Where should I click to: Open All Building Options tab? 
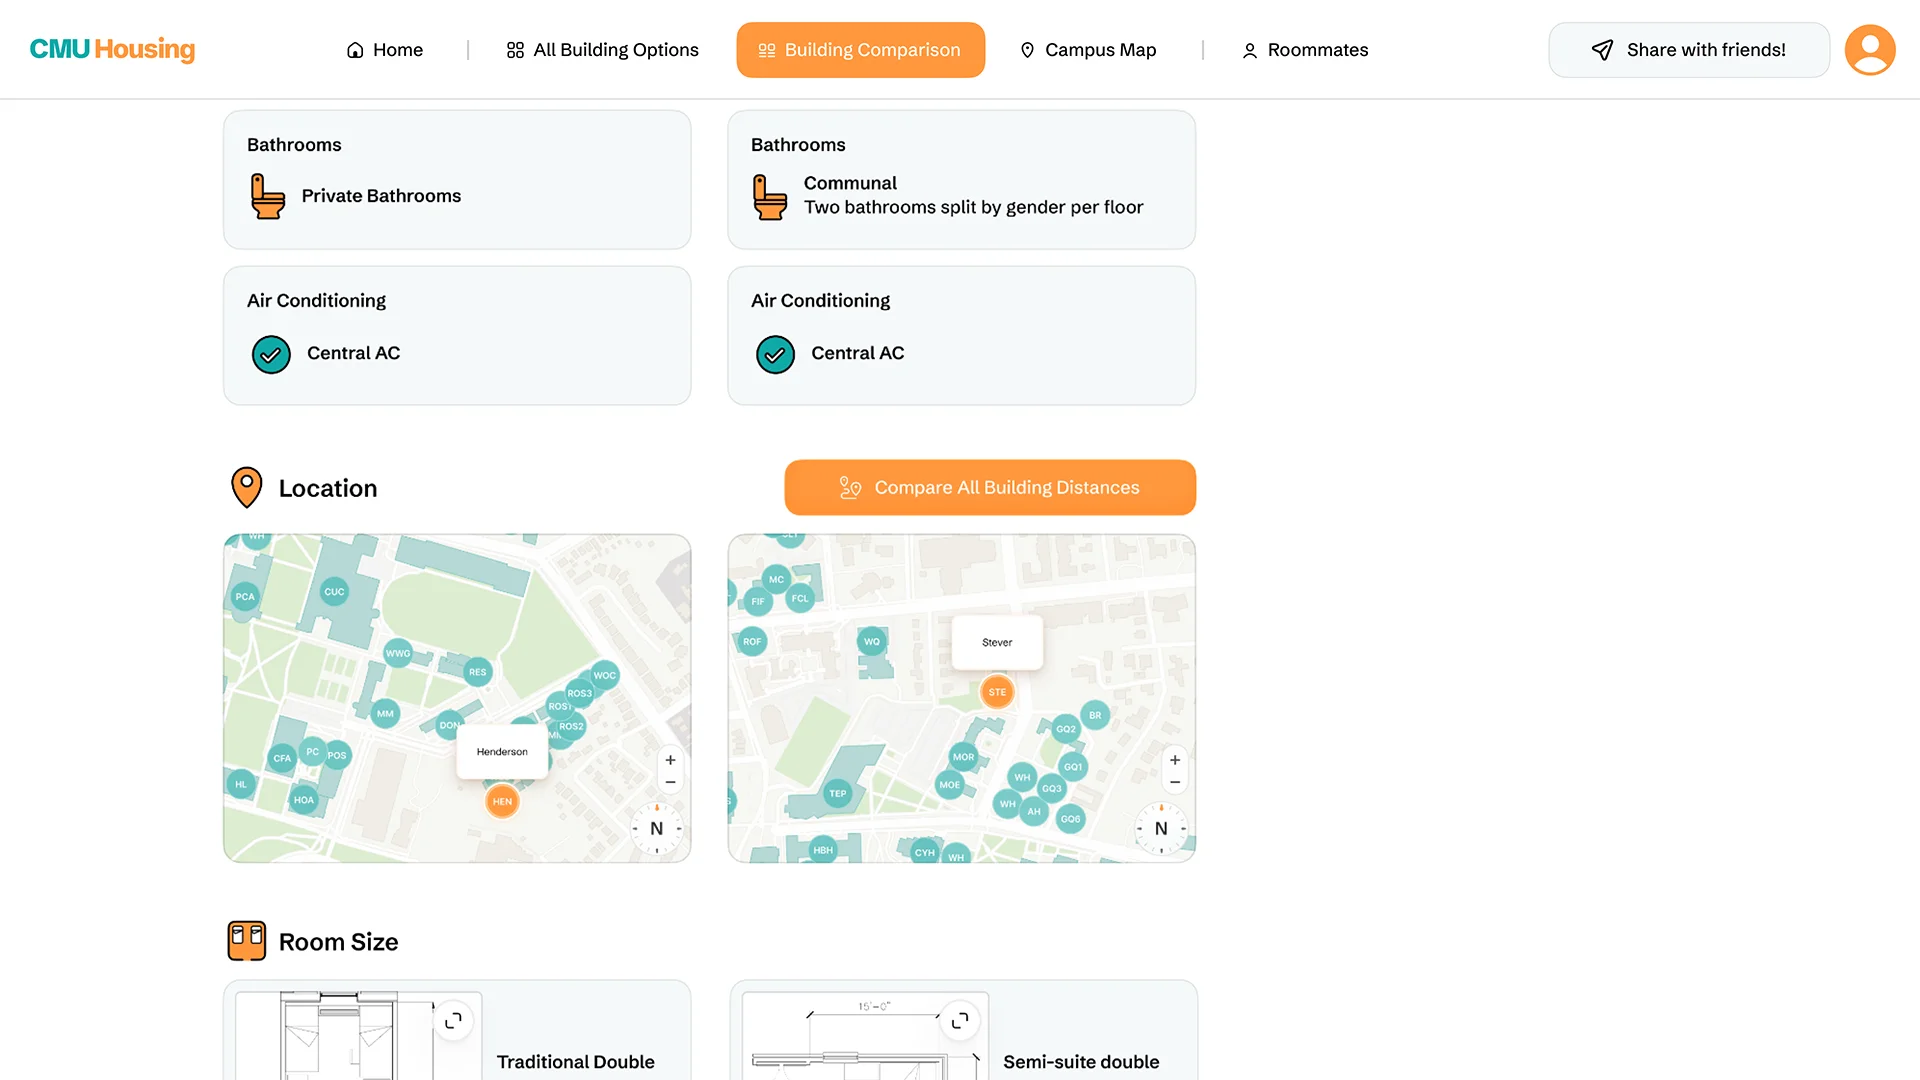pyautogui.click(x=602, y=50)
